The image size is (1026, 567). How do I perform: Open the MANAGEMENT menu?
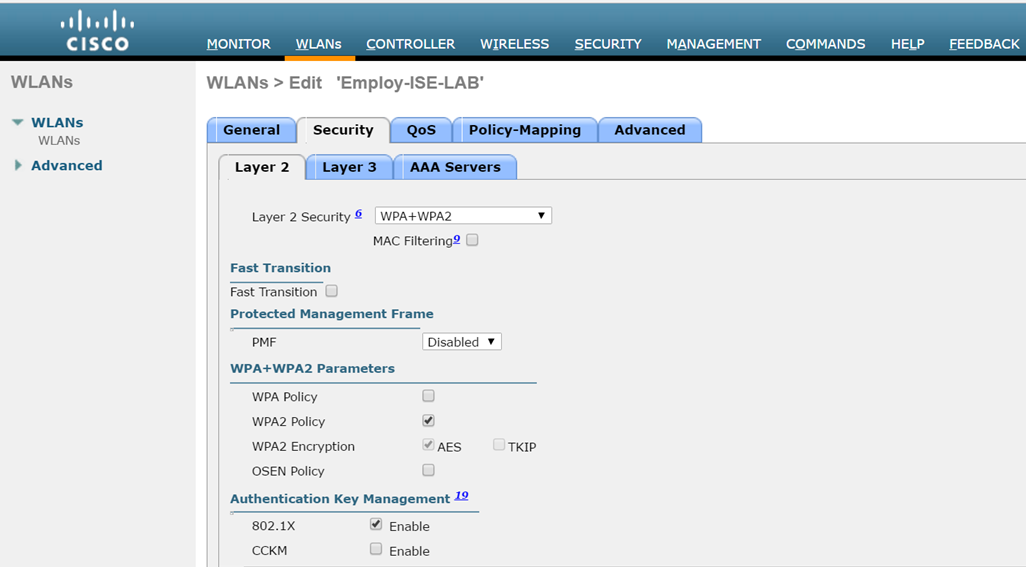[713, 44]
